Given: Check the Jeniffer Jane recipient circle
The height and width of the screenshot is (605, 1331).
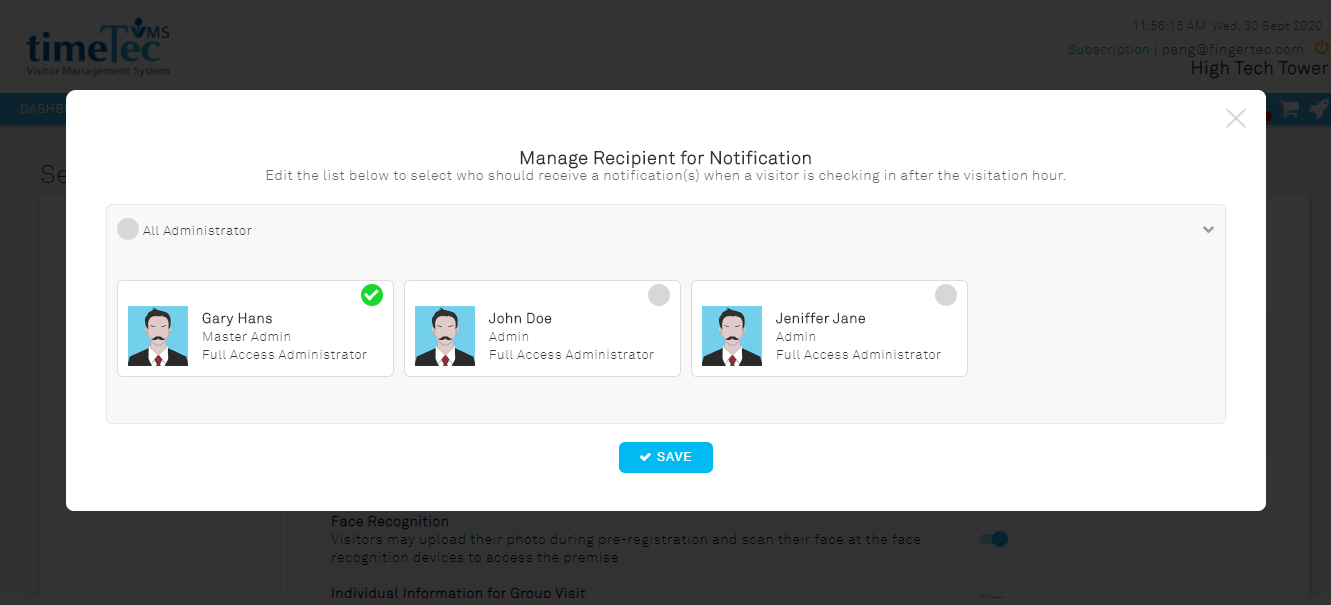Looking at the screenshot, I should 946,295.
